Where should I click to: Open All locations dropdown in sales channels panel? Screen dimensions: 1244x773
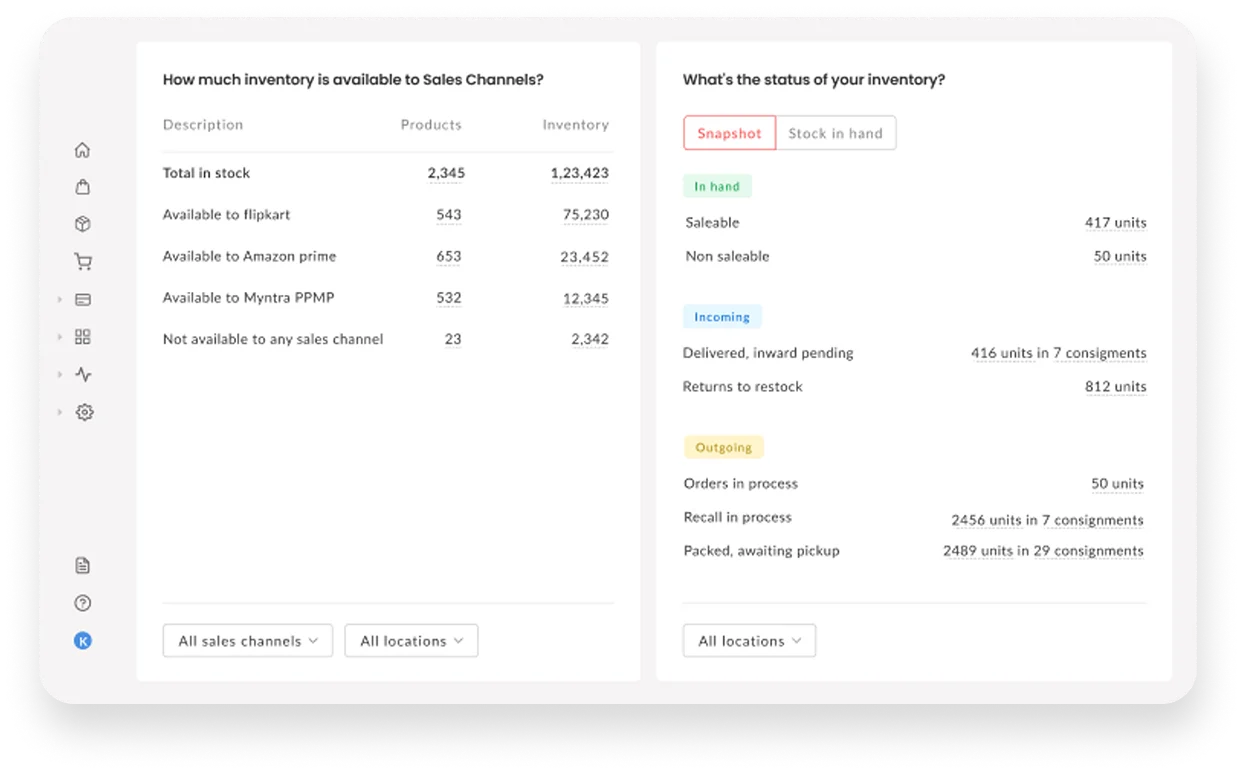(x=411, y=641)
